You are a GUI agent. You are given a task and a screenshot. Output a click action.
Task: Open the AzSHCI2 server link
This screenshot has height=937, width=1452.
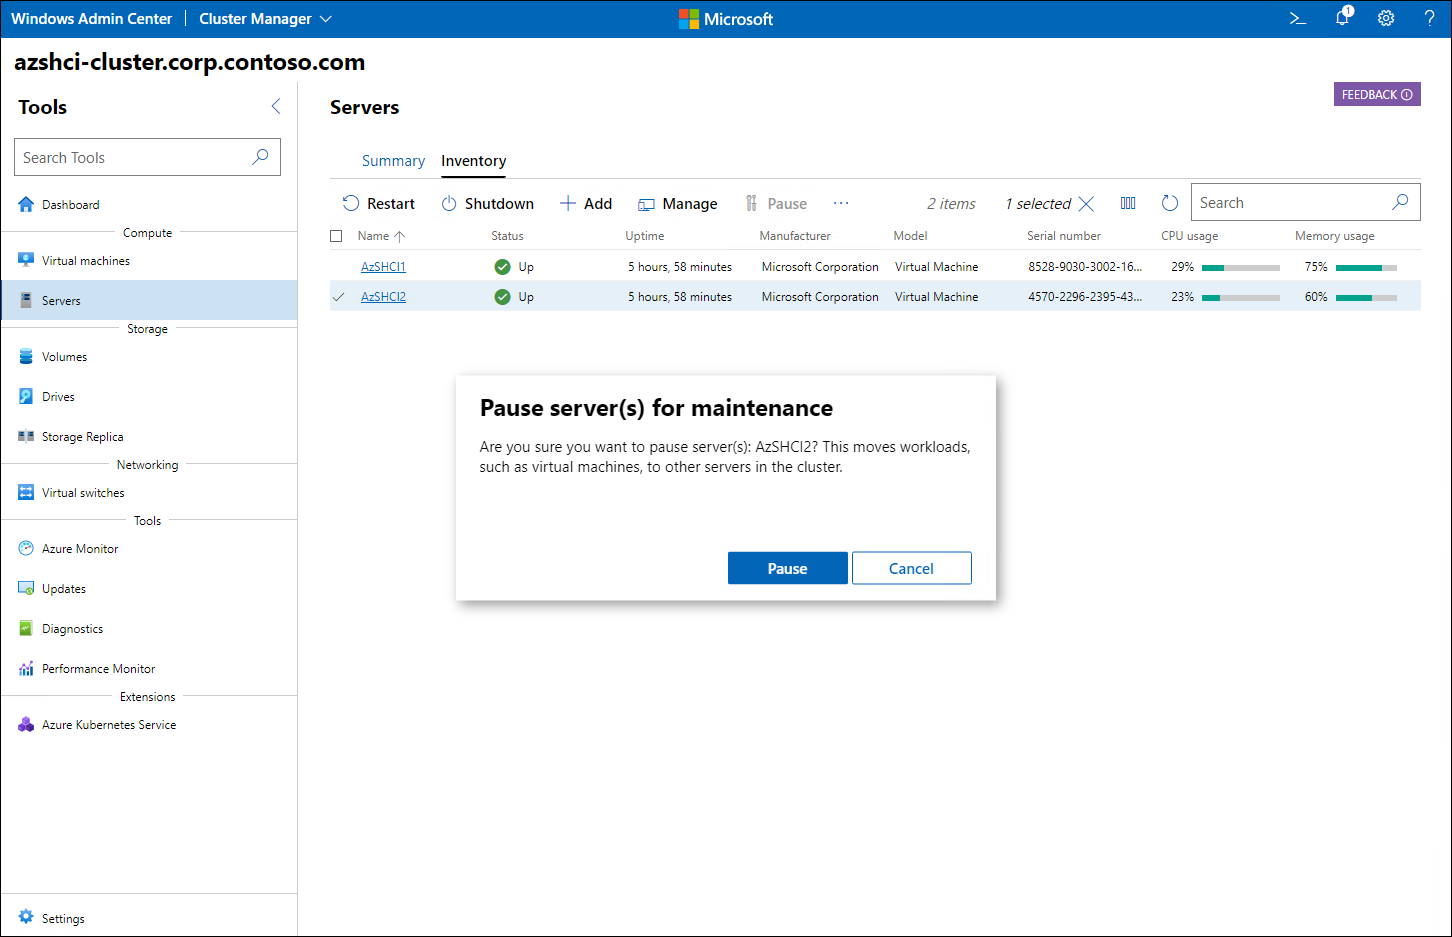383,297
